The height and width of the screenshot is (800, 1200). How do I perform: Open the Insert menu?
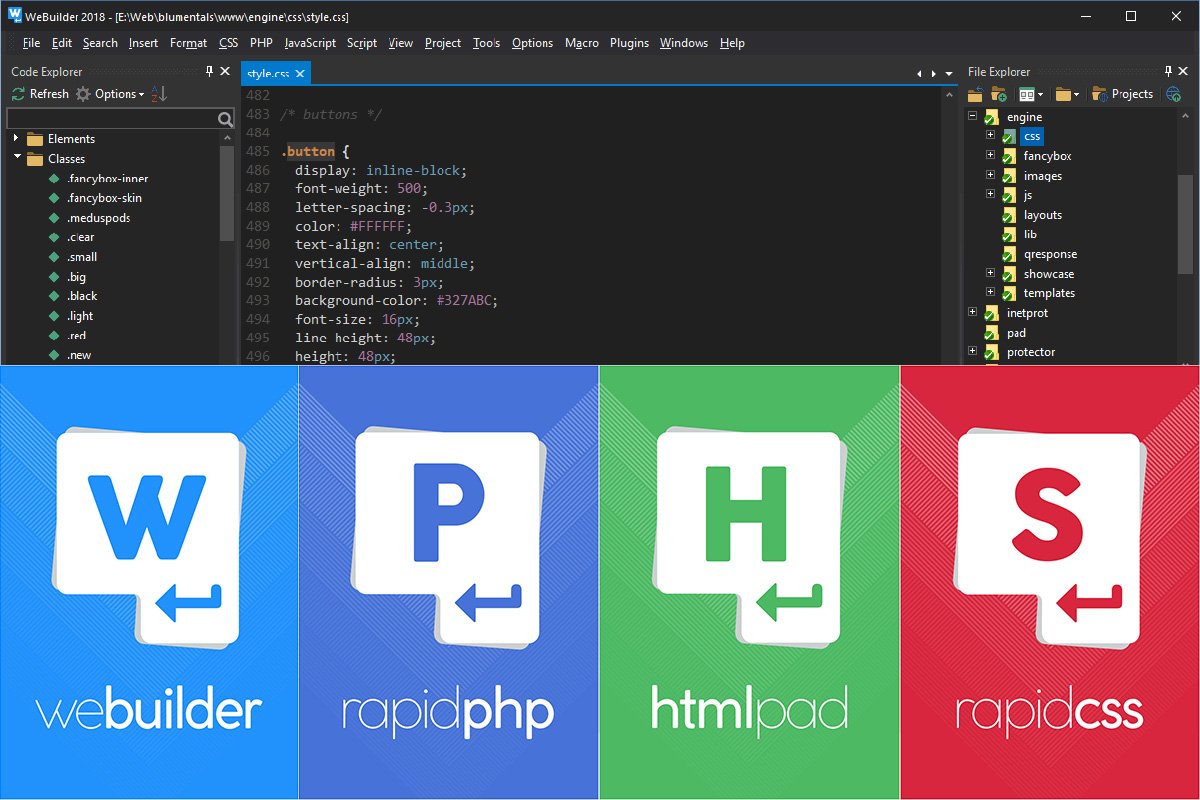click(x=144, y=43)
